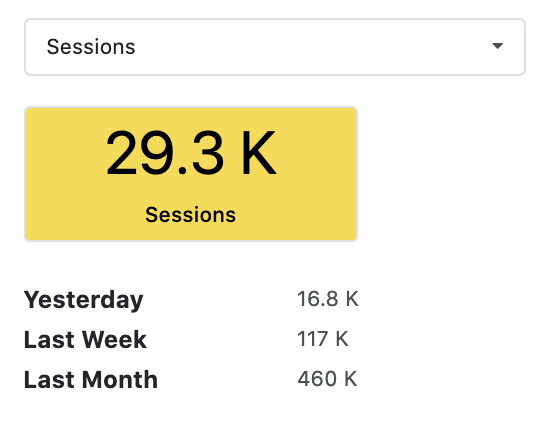The width and height of the screenshot is (546, 428).
Task: Select the Last Week row label
Action: click(85, 340)
